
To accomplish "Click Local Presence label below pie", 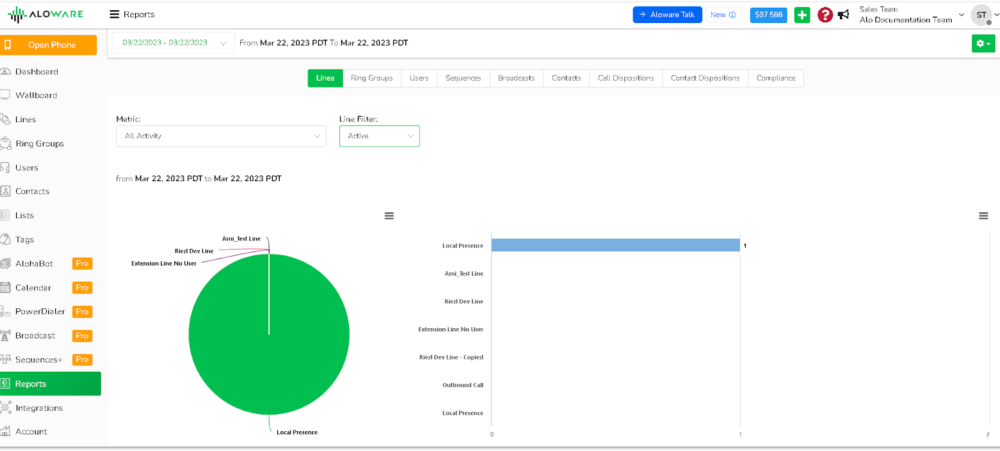I will tap(297, 433).
